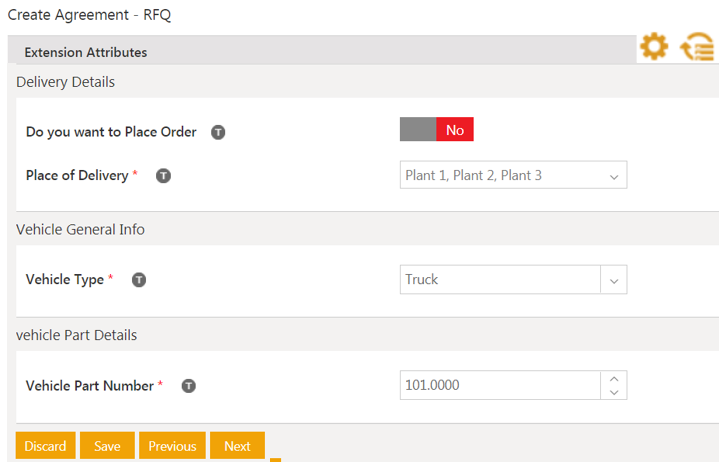Go back with the Previous button
The height and width of the screenshot is (462, 721).
click(172, 446)
